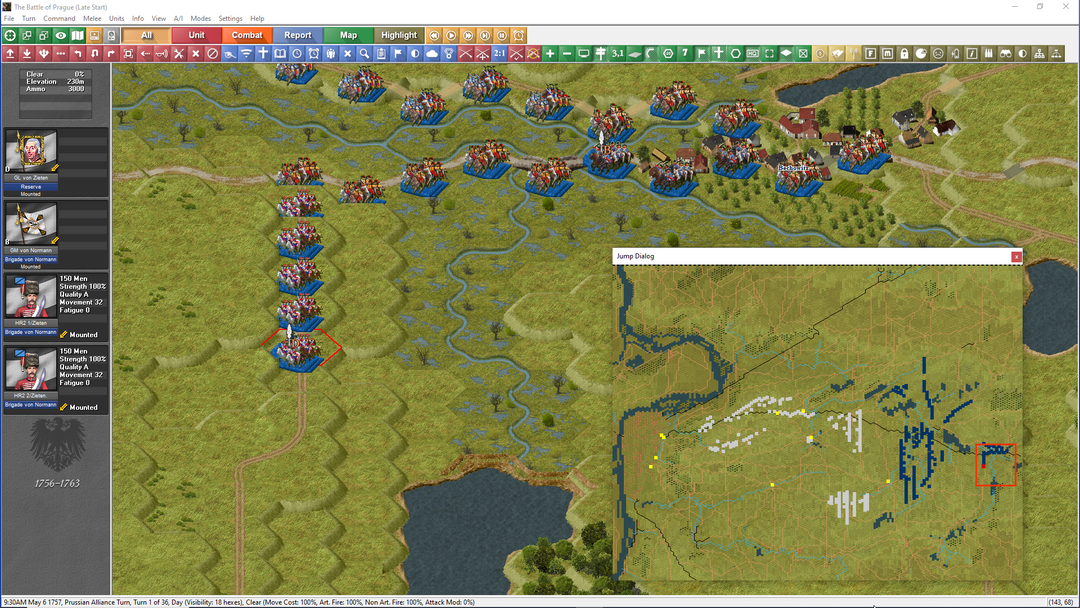Click the red prohibited circle icon
The width and height of the screenshot is (1080, 608).
[212, 54]
